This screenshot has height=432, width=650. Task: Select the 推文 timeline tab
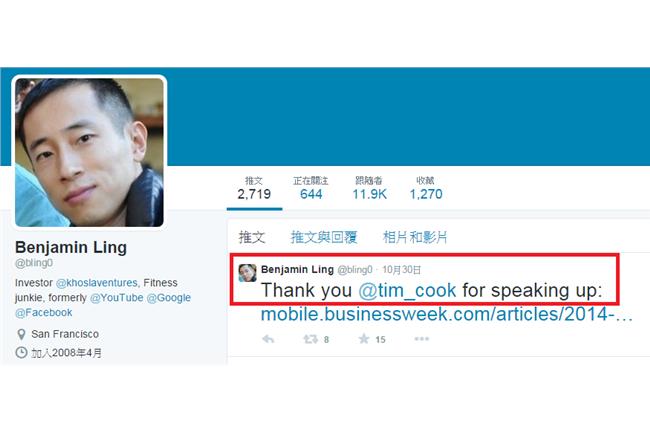click(x=252, y=237)
